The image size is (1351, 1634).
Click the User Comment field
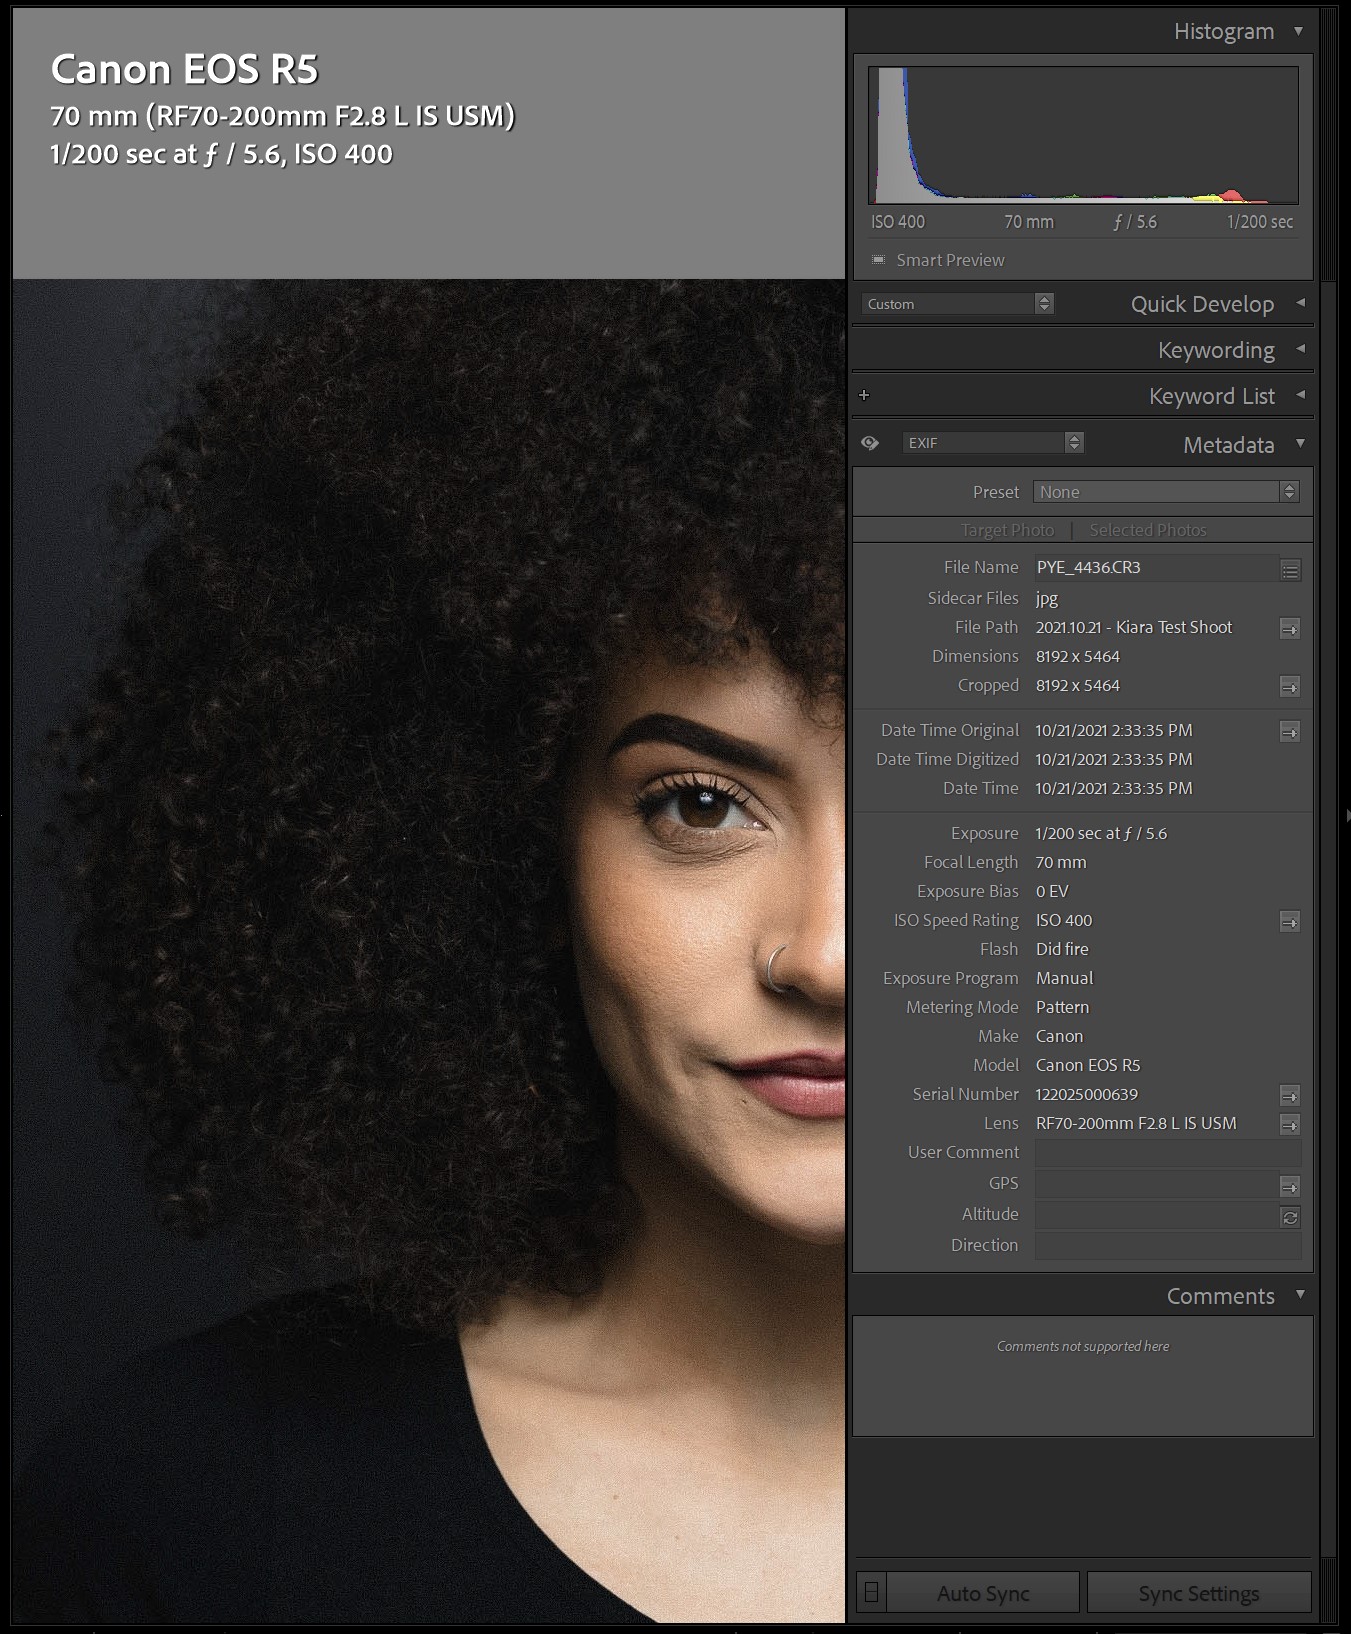1167,1152
